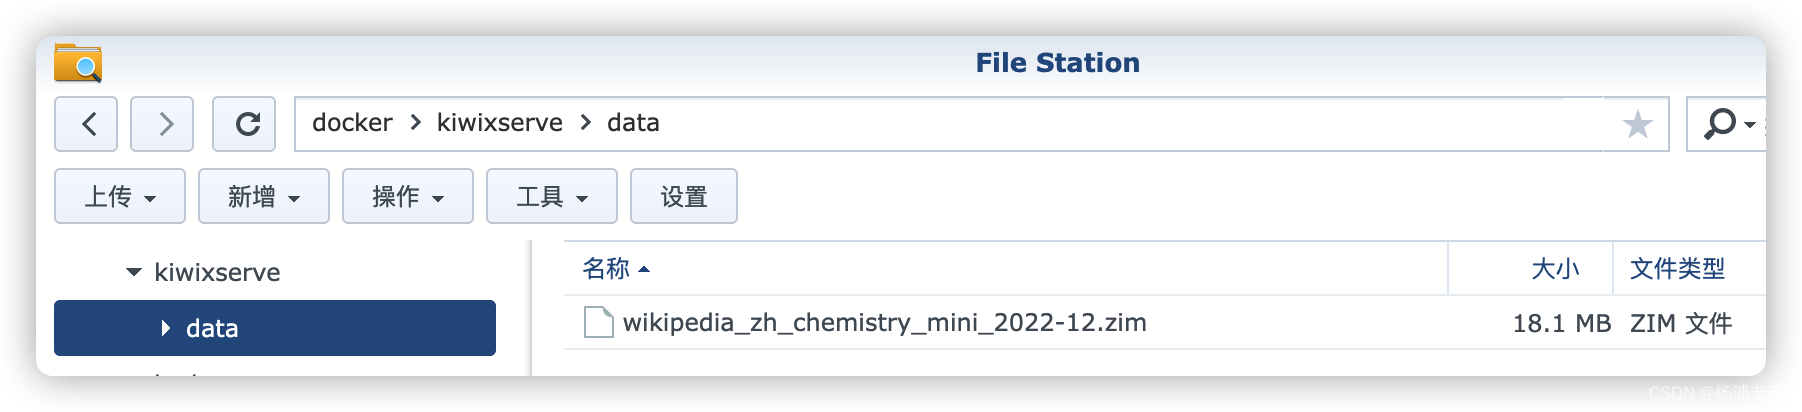Click the 设置 settings button
Viewport: 1802px width, 412px height.
[x=684, y=196]
